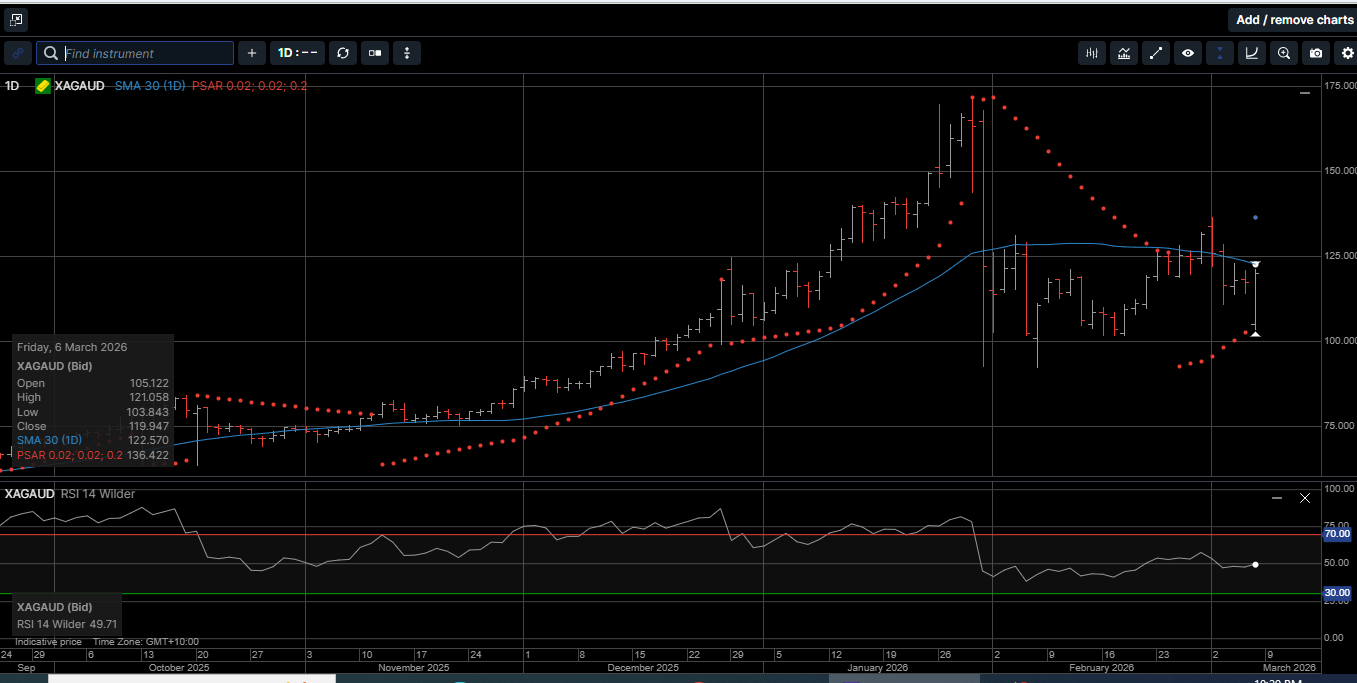
Task: Toggle auto-scale with the blue arrows icon
Action: [1219, 53]
